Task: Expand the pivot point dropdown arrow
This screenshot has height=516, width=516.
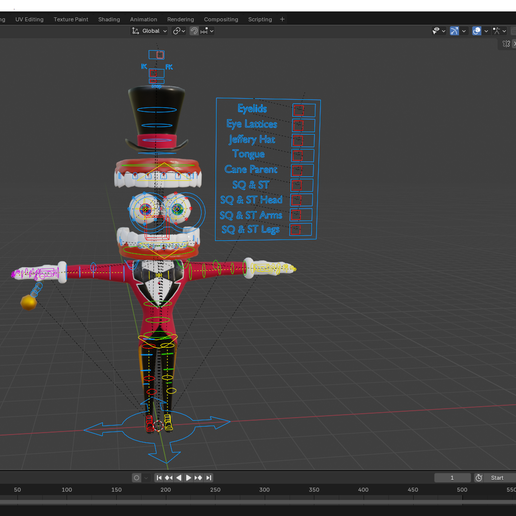Action: [183, 31]
